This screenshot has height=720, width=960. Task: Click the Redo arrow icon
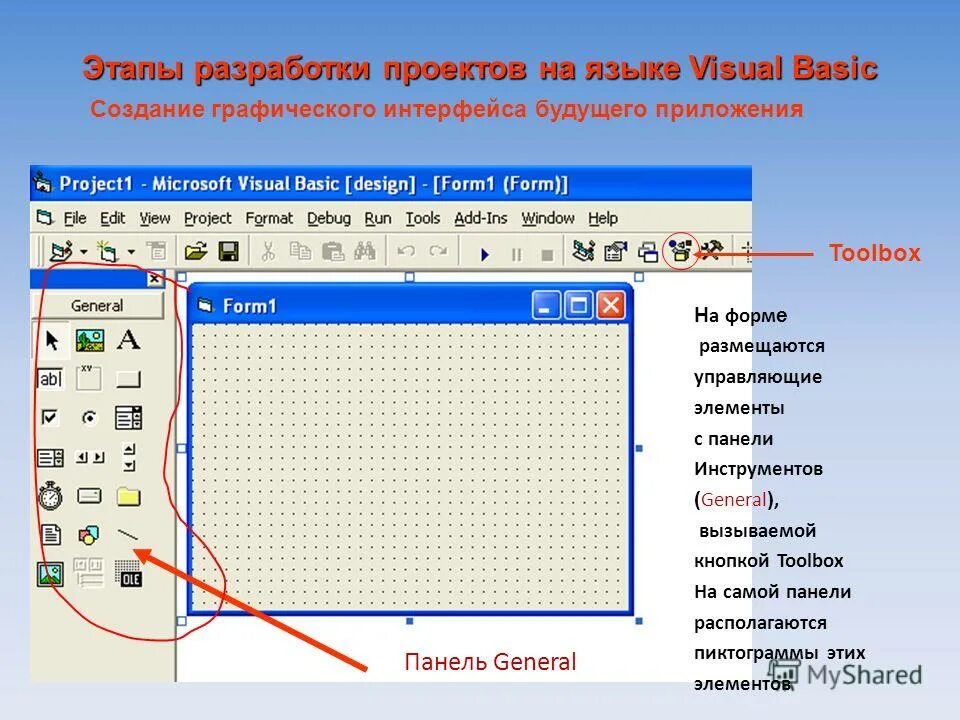click(438, 251)
